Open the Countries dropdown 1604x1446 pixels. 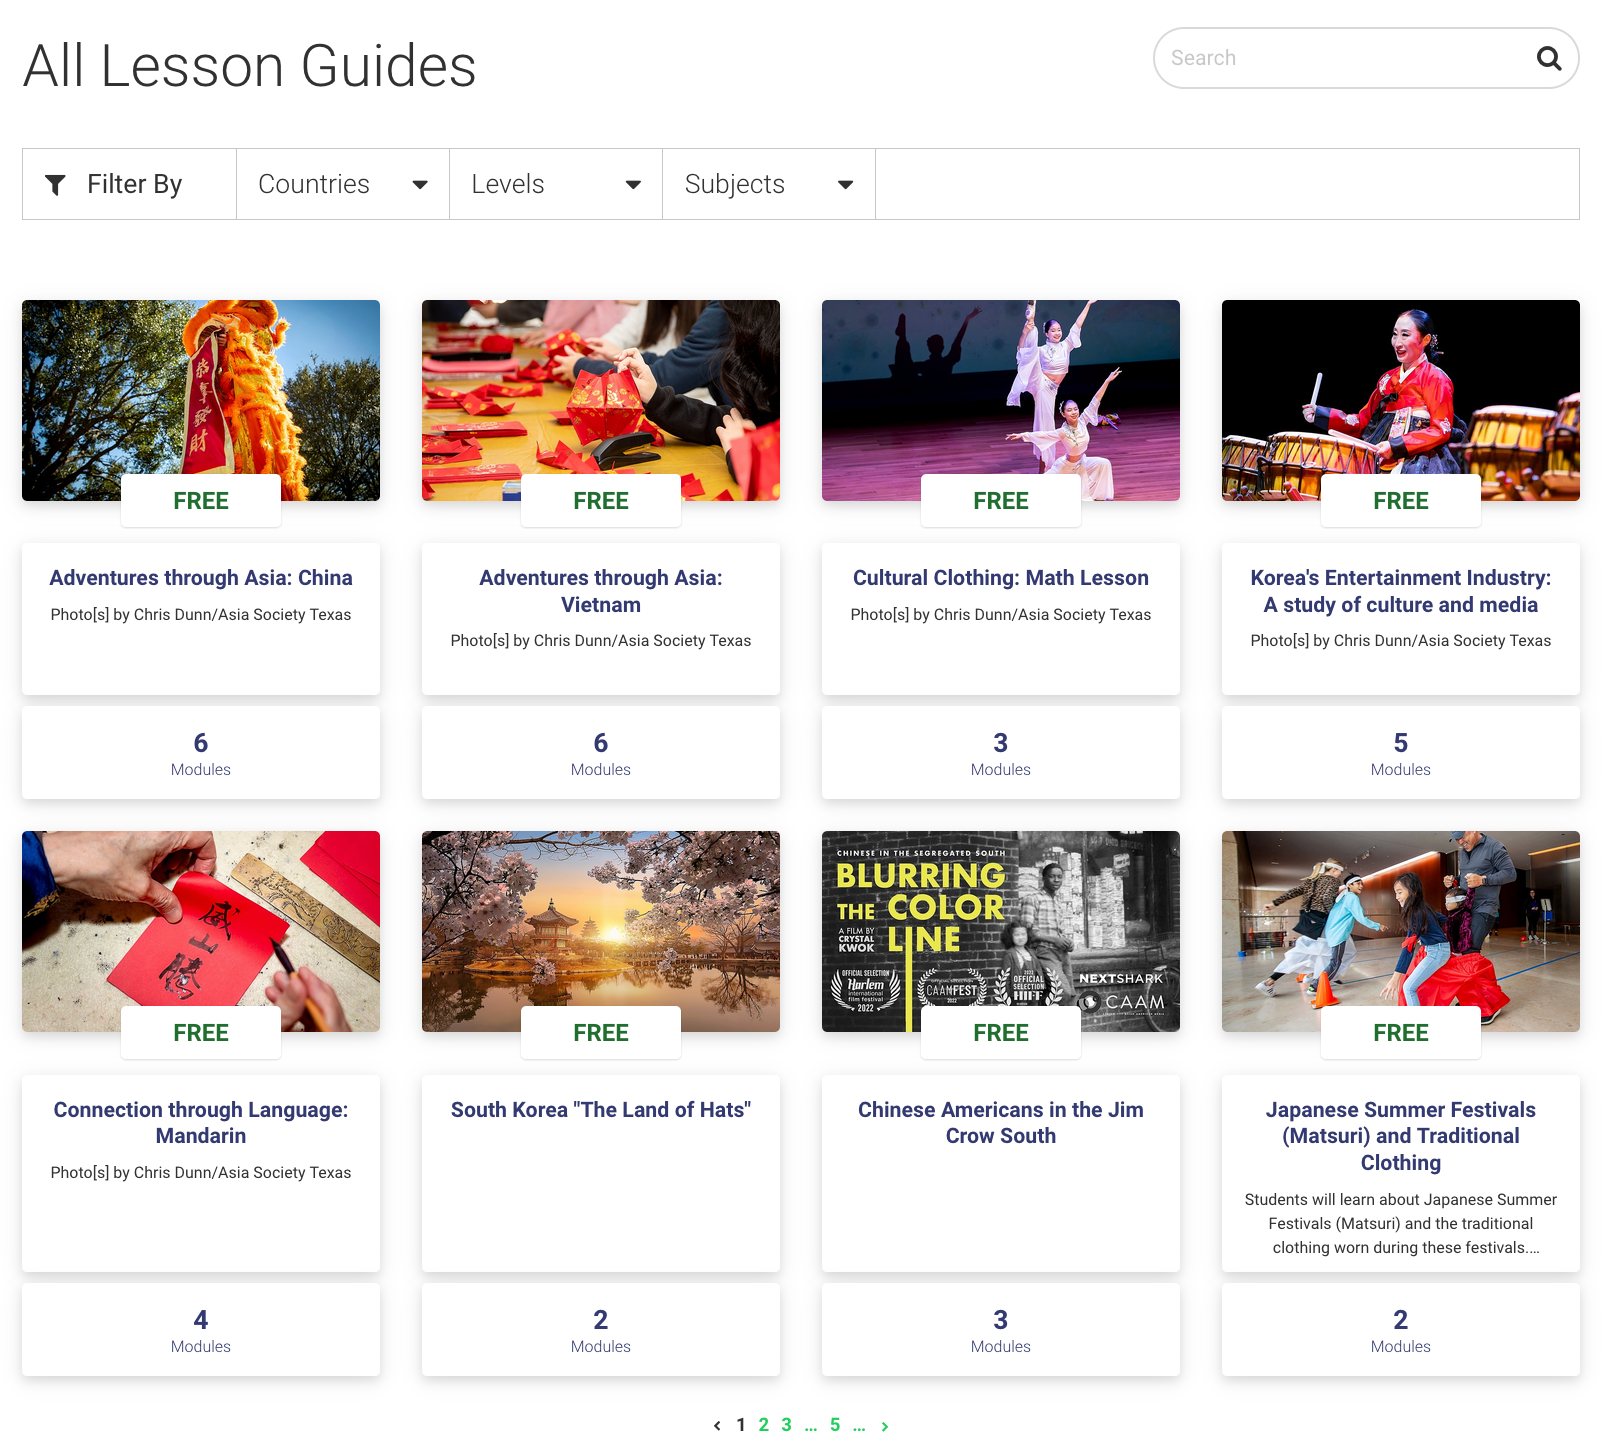tap(343, 184)
